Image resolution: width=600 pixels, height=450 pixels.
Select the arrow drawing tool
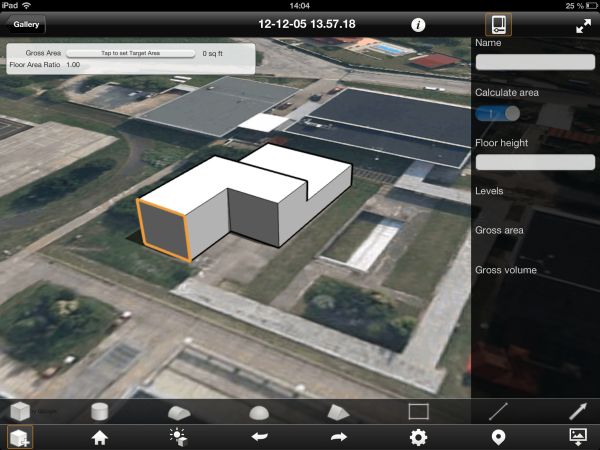[x=577, y=411]
